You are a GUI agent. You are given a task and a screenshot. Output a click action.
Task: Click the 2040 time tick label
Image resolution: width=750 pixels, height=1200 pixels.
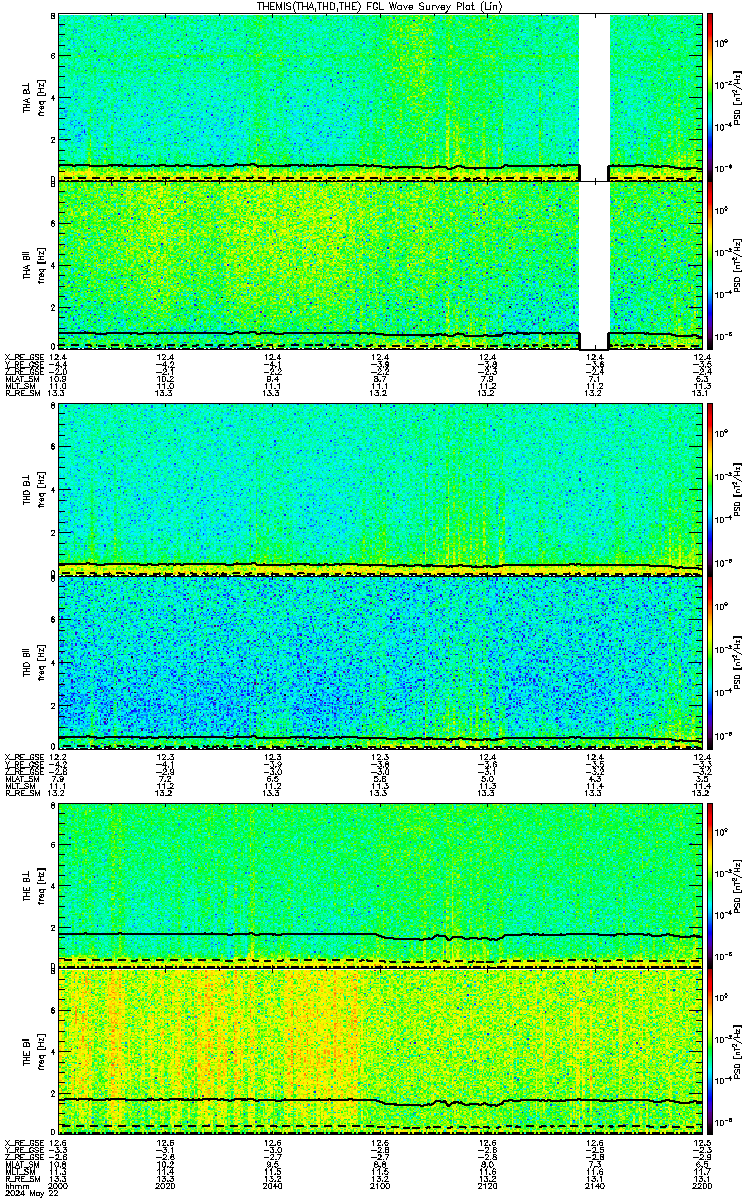click(272, 1186)
